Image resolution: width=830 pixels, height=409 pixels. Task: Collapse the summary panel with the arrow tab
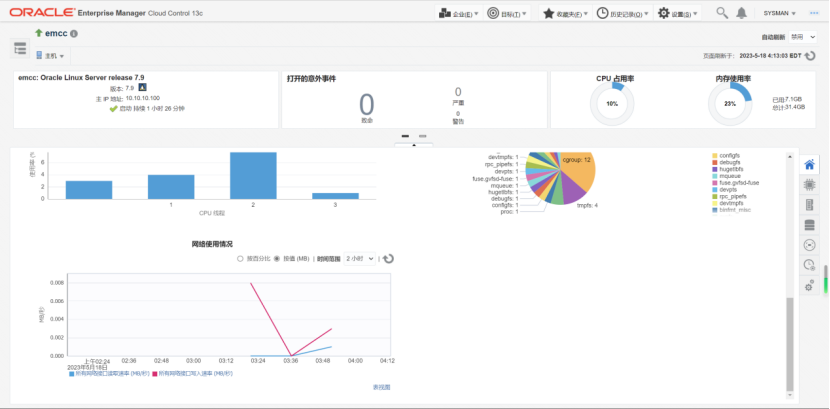[414, 145]
